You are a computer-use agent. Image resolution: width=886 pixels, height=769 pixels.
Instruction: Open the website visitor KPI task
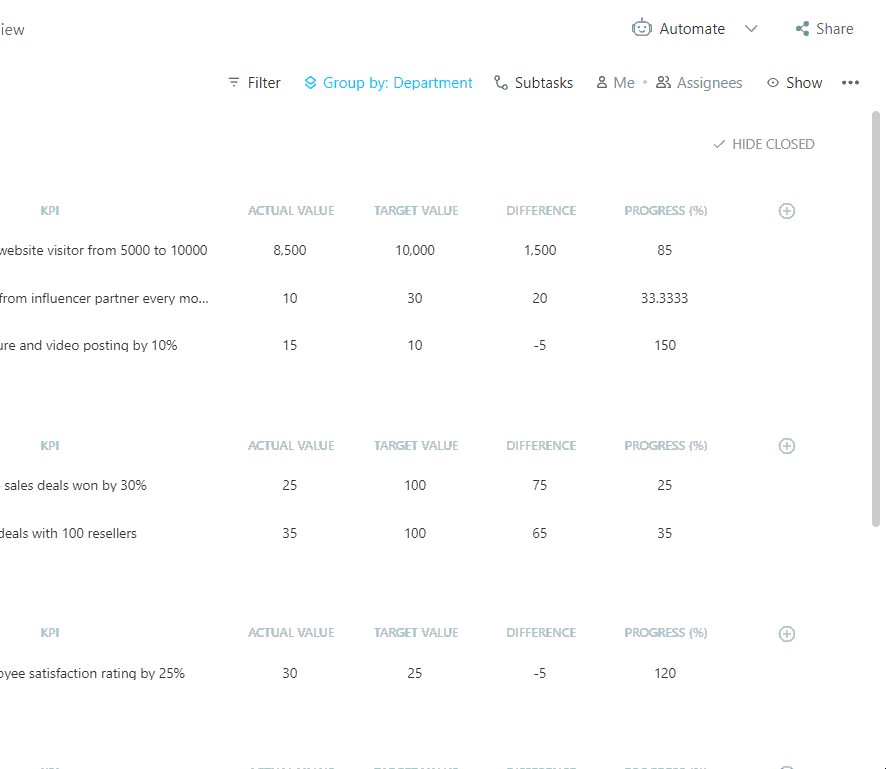104,250
